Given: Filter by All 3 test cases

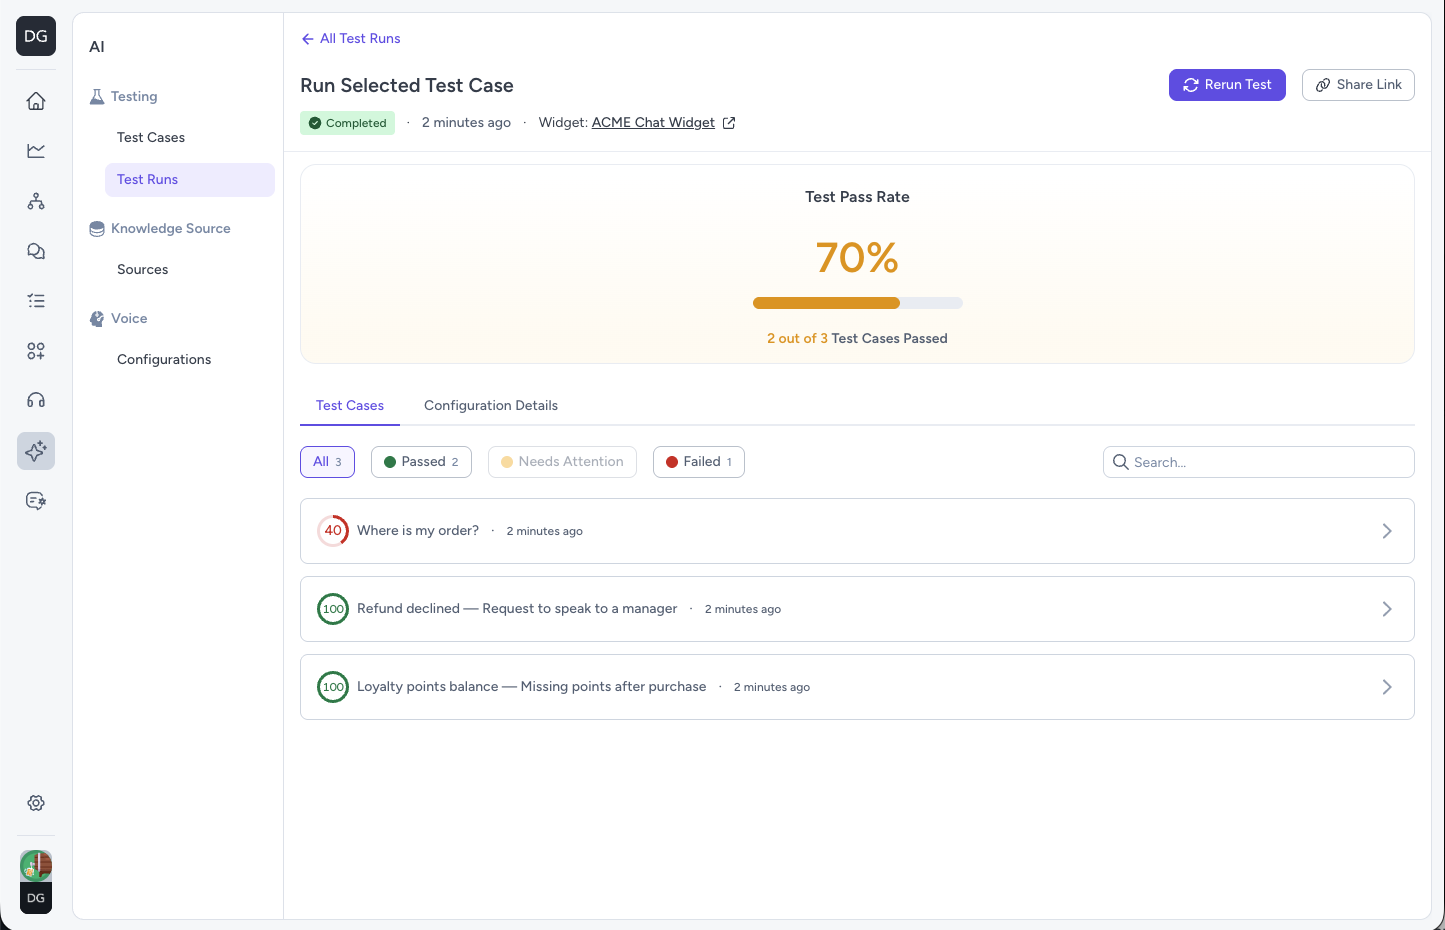Looking at the screenshot, I should click(x=327, y=462).
